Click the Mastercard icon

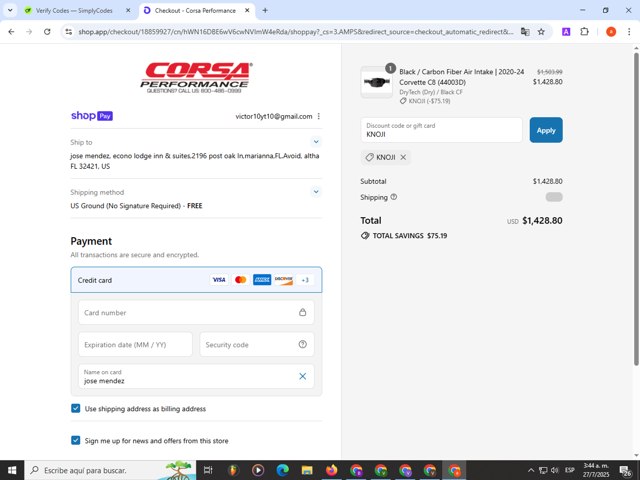click(x=240, y=280)
